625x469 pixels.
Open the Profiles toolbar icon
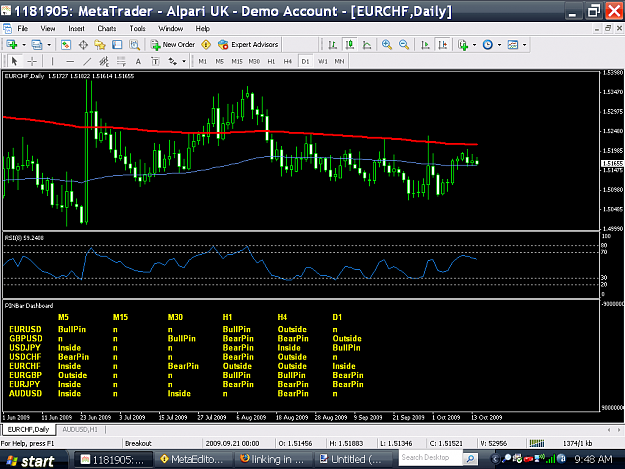coord(37,45)
